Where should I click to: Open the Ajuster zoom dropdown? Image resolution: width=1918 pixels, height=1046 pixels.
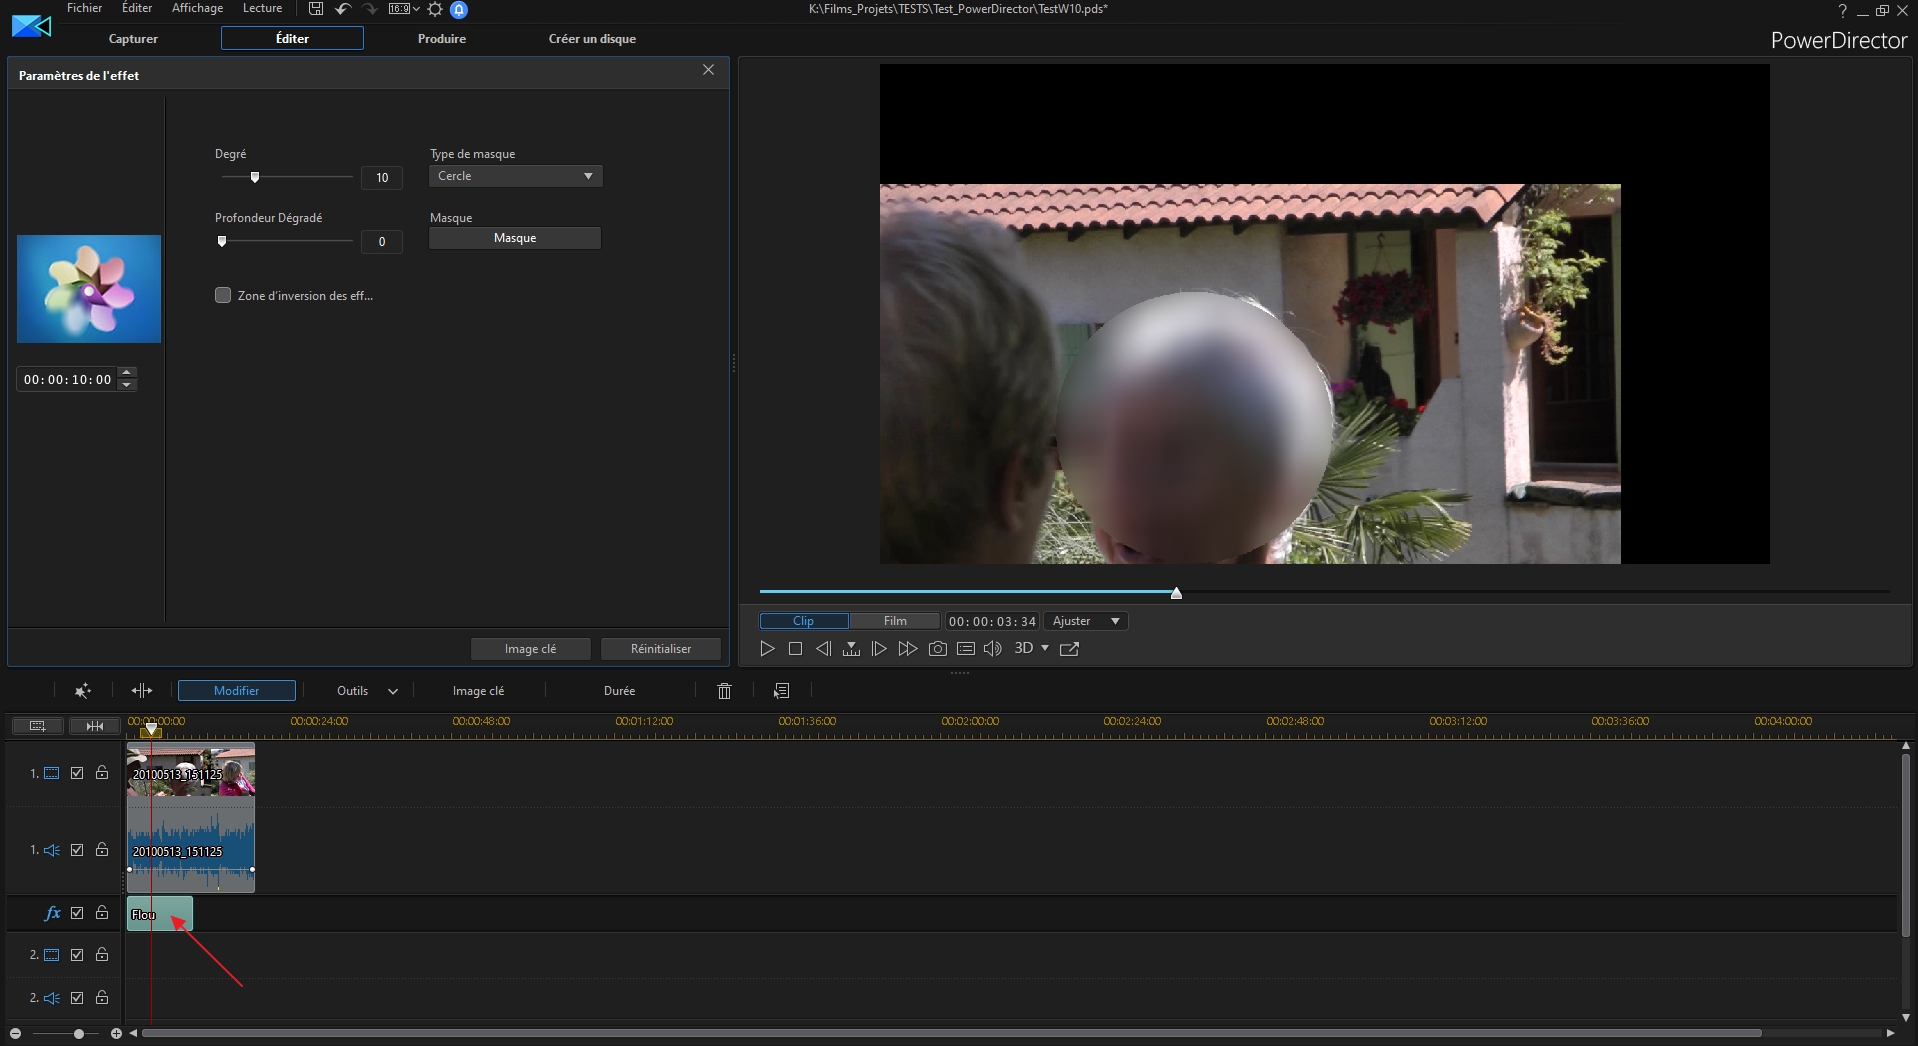click(x=1085, y=621)
